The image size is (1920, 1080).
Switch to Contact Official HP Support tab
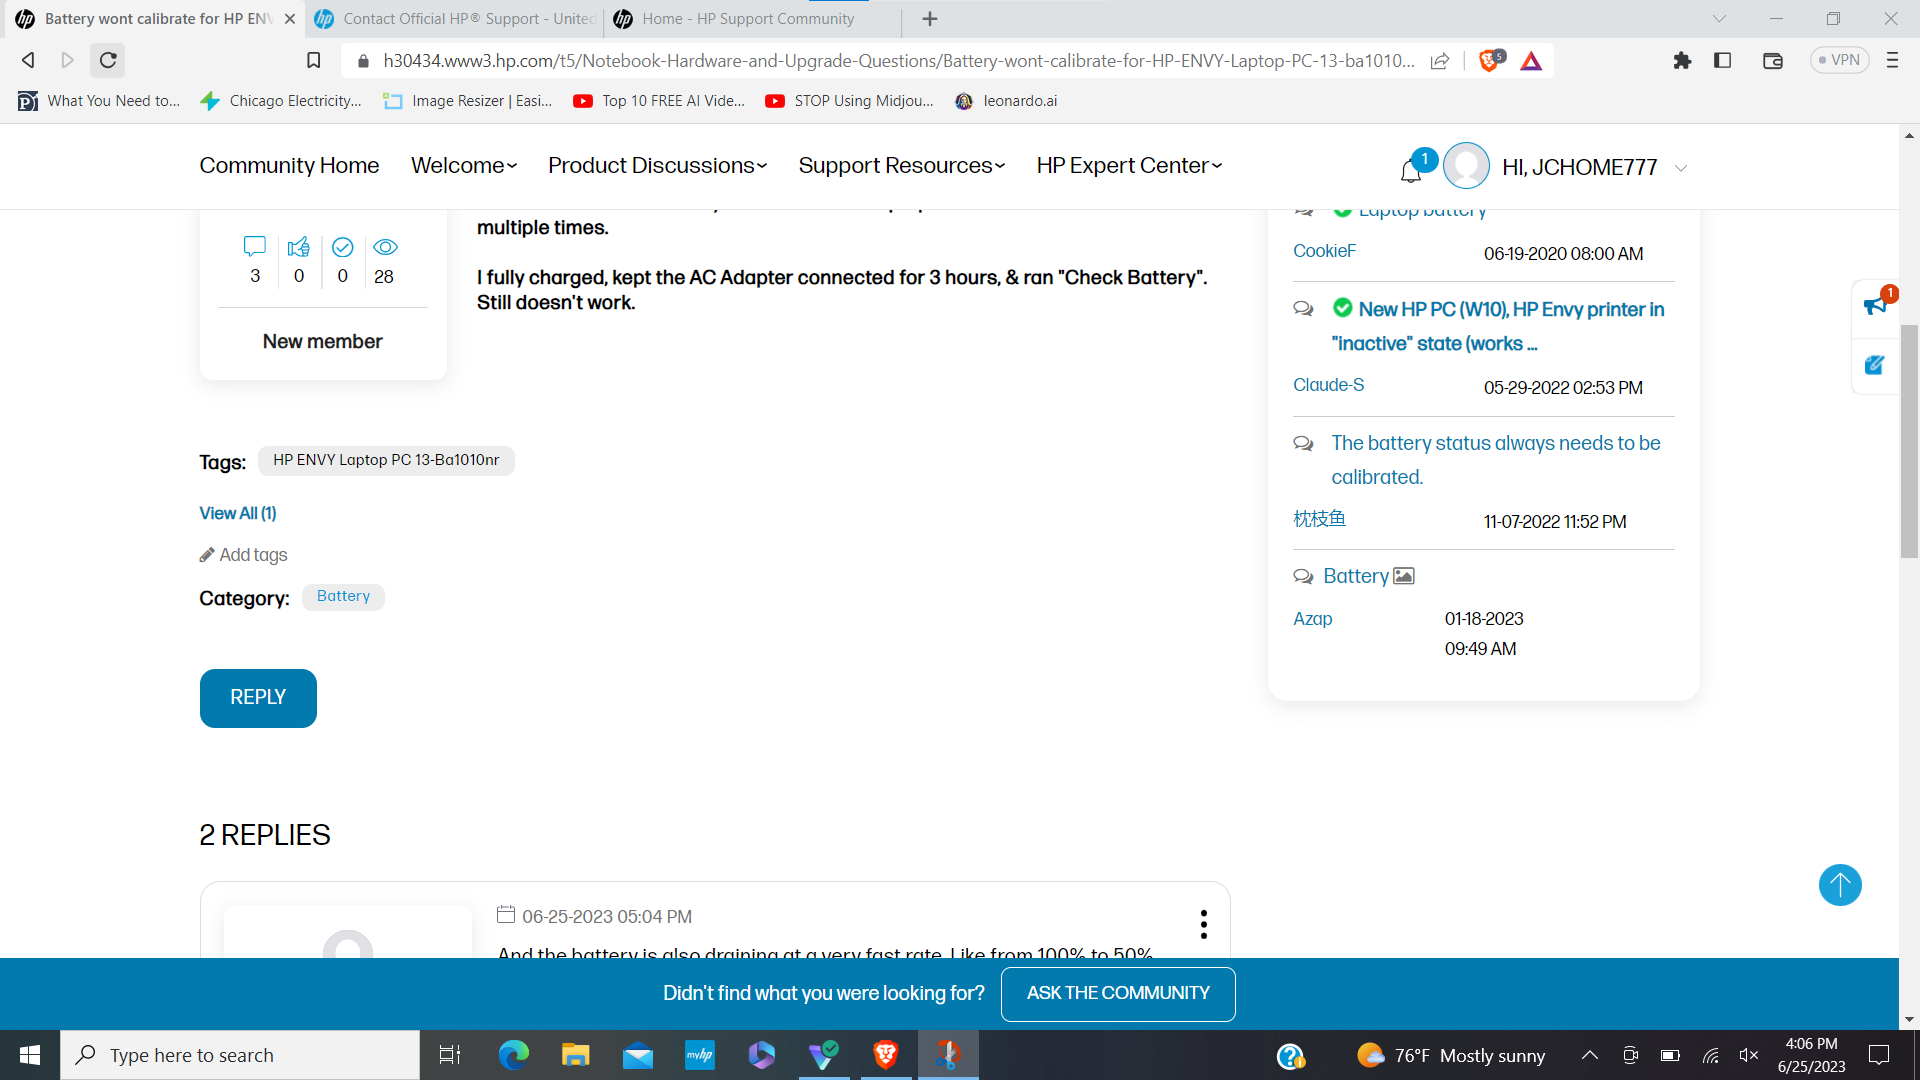(456, 19)
